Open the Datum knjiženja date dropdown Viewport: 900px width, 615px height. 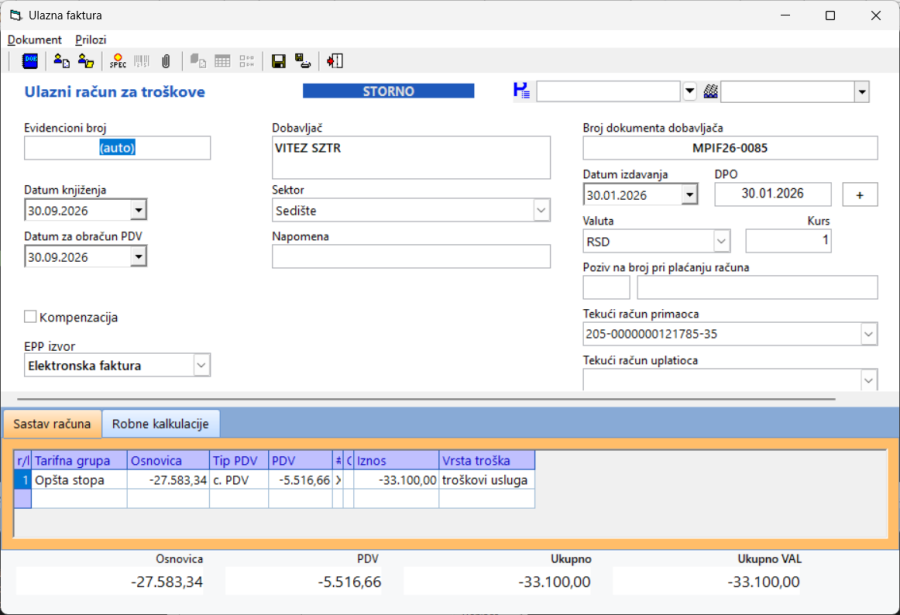point(138,210)
